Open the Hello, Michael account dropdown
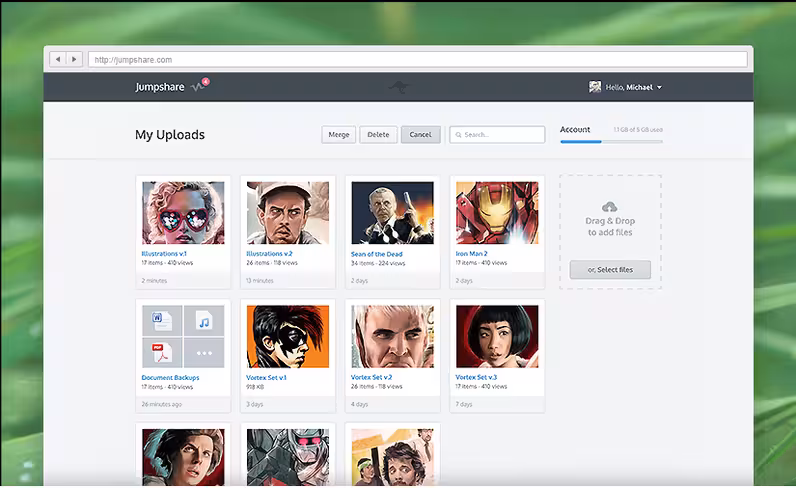 [x=634, y=87]
